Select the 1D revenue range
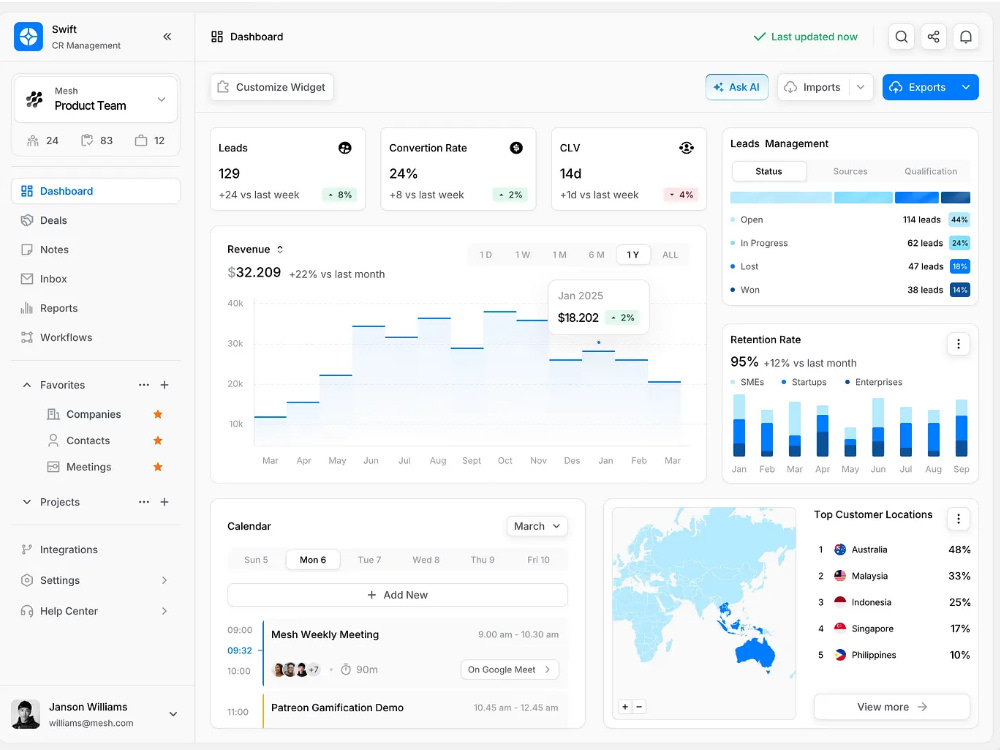This screenshot has height=750, width=1000. click(486, 255)
